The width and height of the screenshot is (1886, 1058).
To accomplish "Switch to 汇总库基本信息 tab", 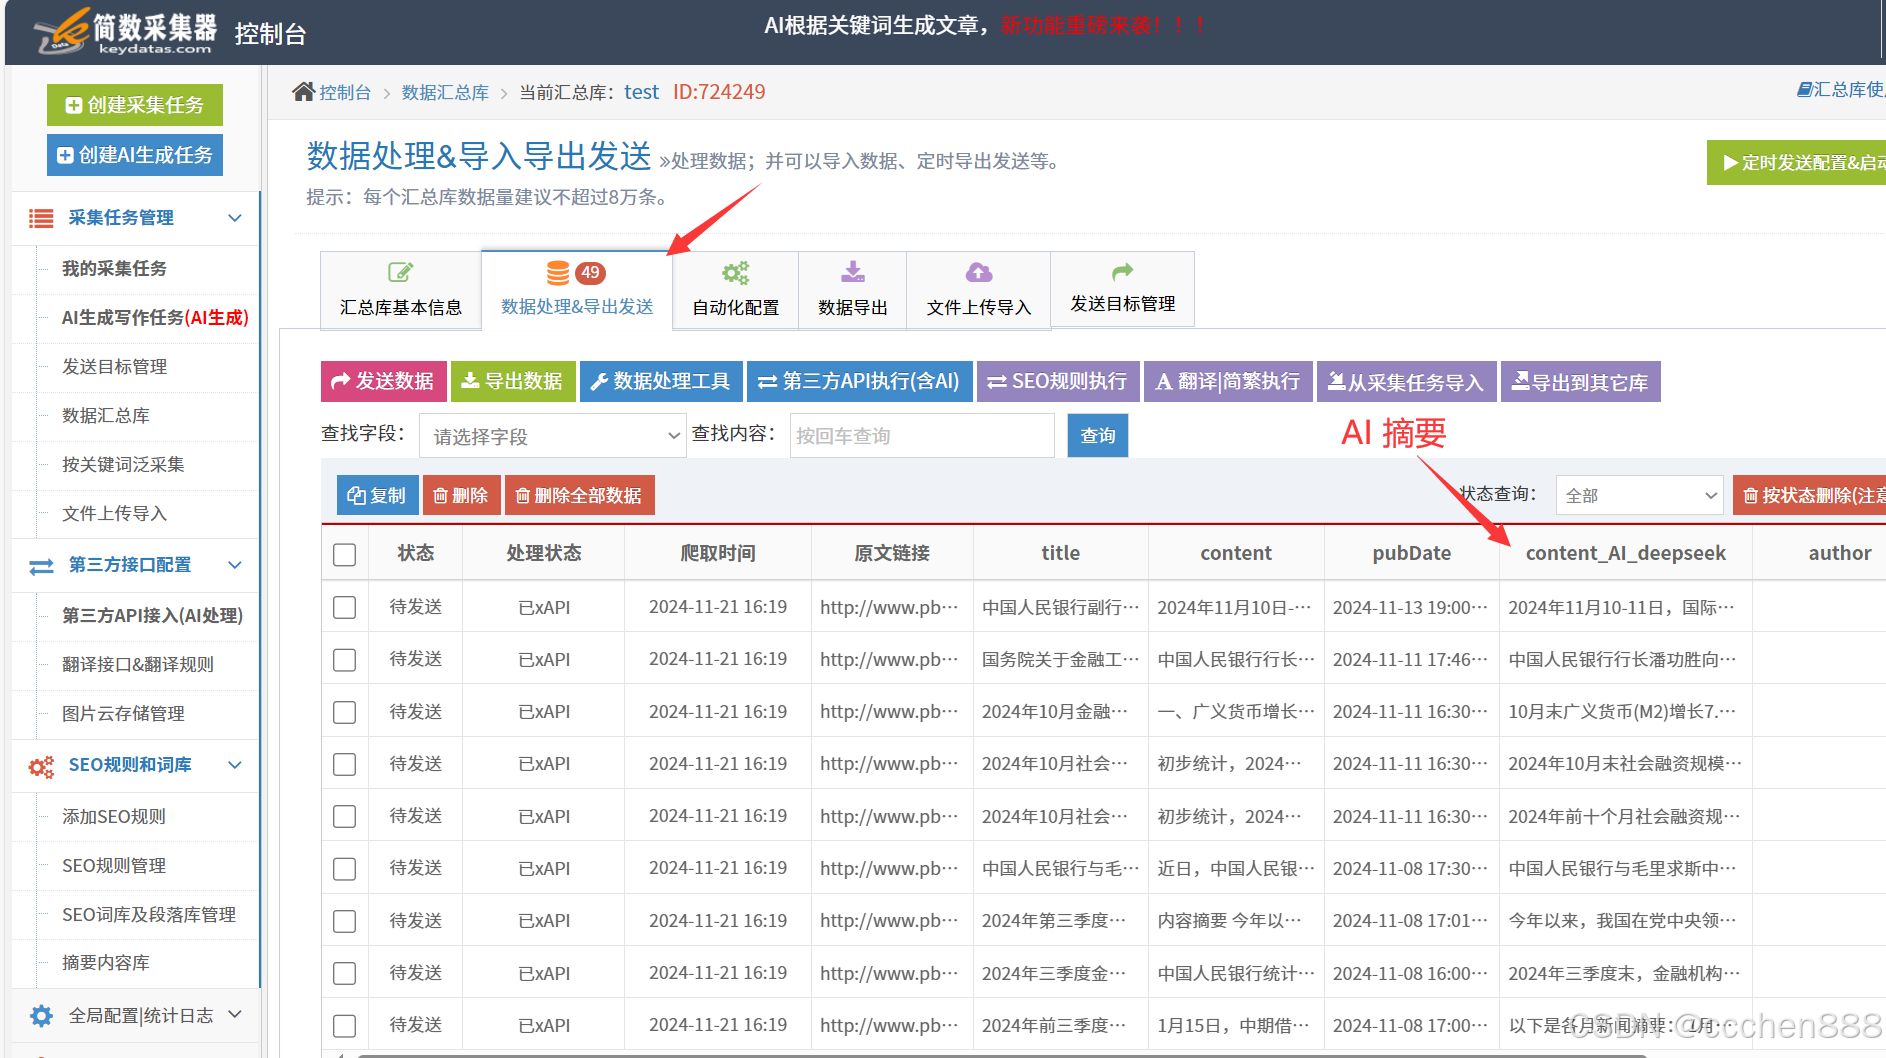I will pyautogui.click(x=401, y=289).
